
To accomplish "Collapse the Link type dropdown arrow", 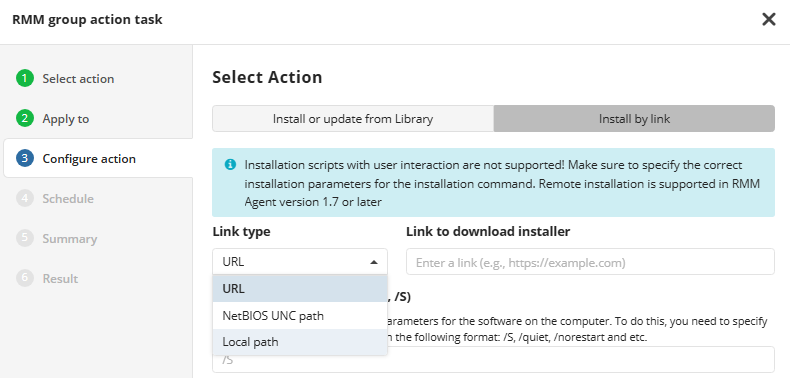I will pyautogui.click(x=373, y=262).
